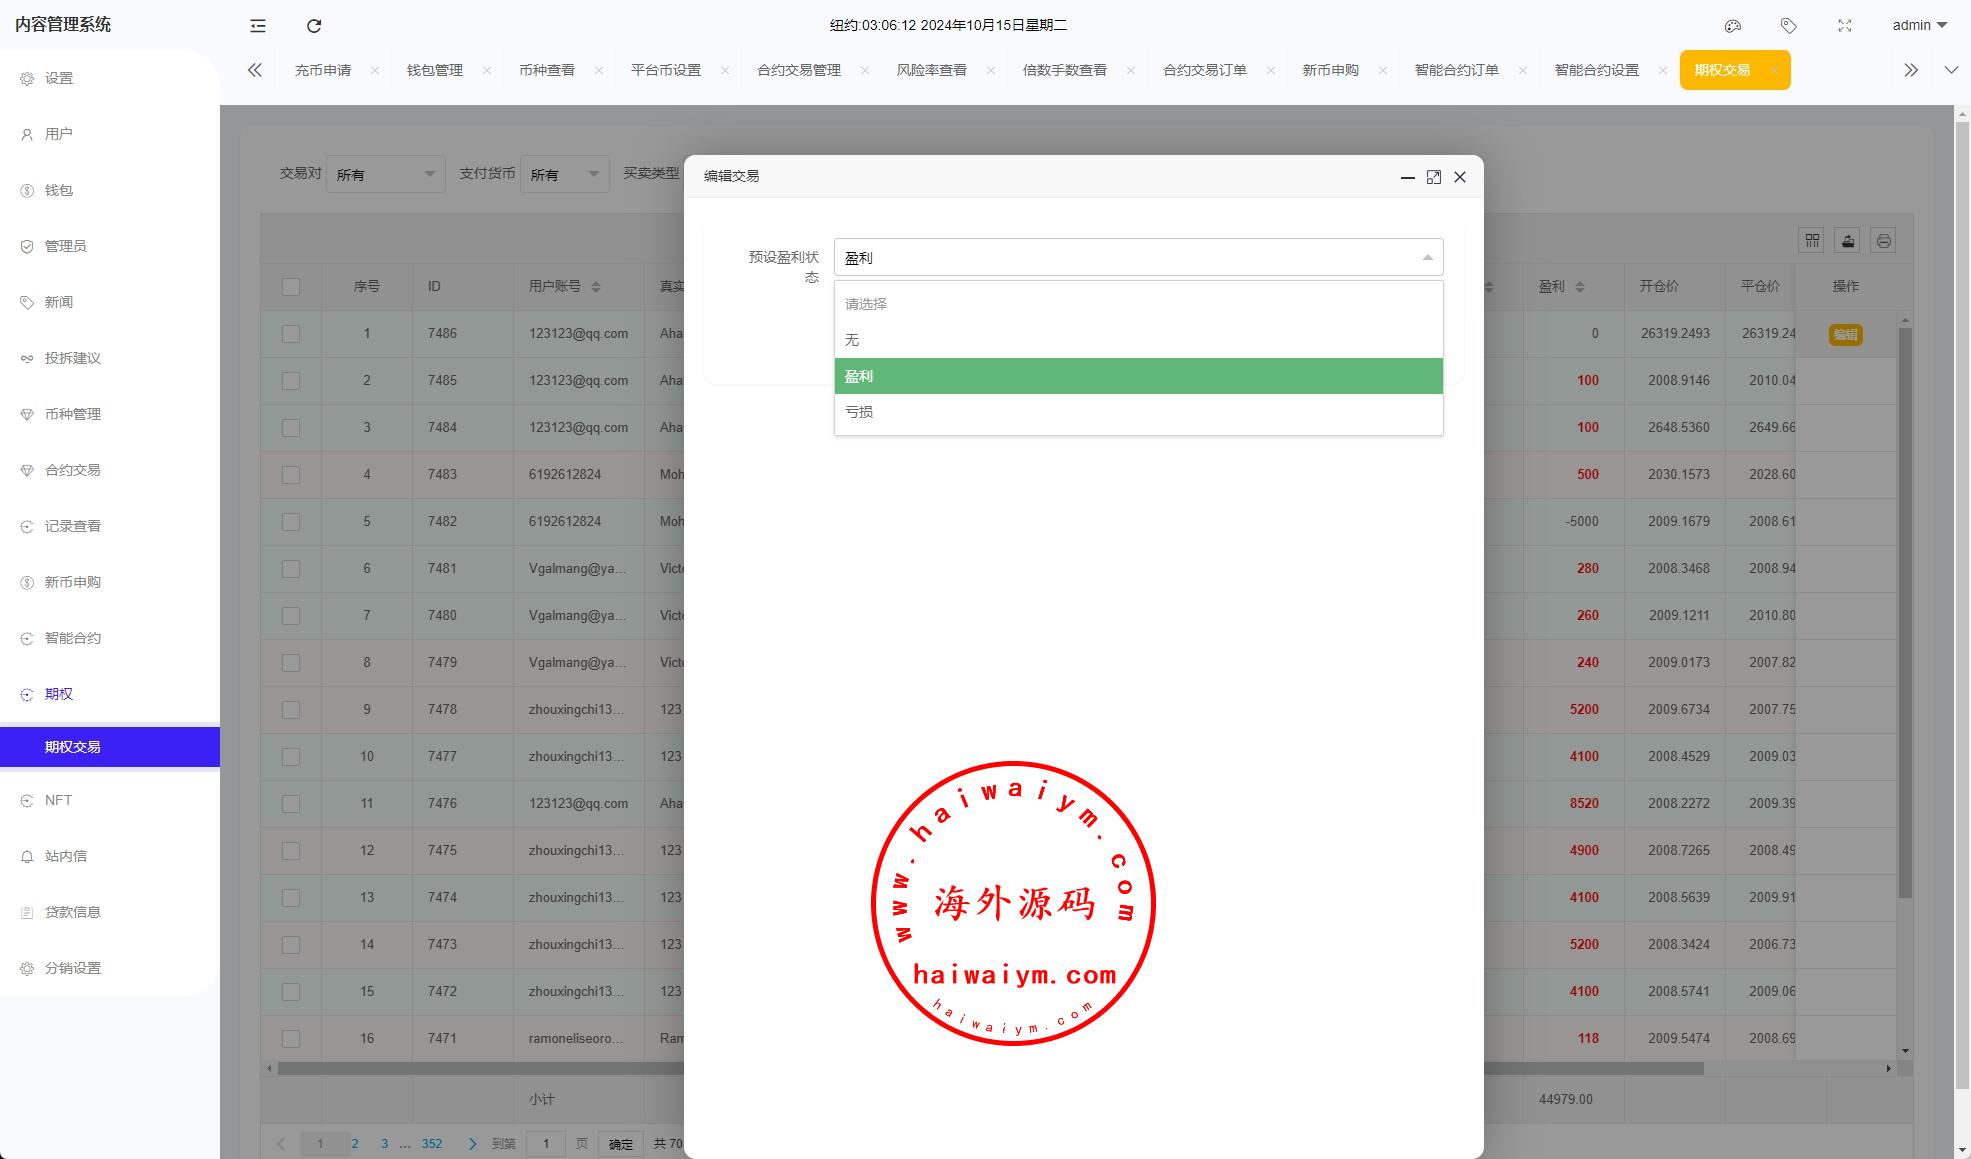Check the checkbox for row 5
This screenshot has width=1971, height=1159.
pyautogui.click(x=291, y=522)
